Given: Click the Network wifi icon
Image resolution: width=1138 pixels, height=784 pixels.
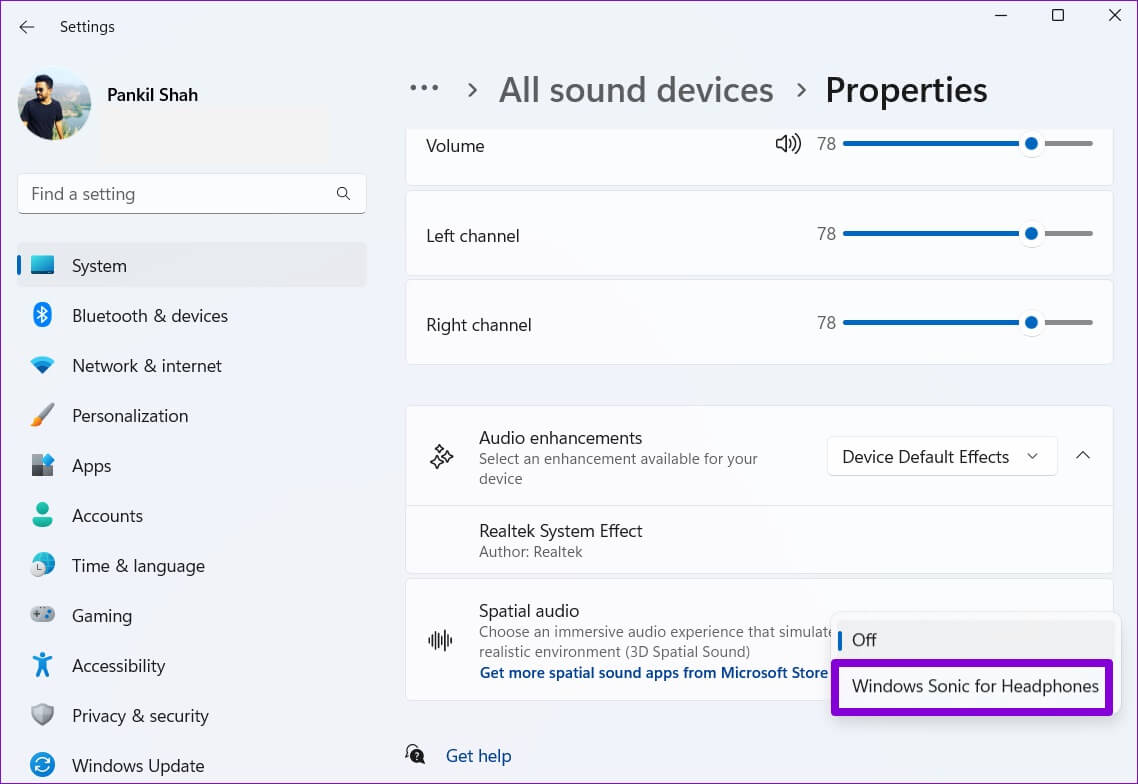Looking at the screenshot, I should tap(42, 365).
